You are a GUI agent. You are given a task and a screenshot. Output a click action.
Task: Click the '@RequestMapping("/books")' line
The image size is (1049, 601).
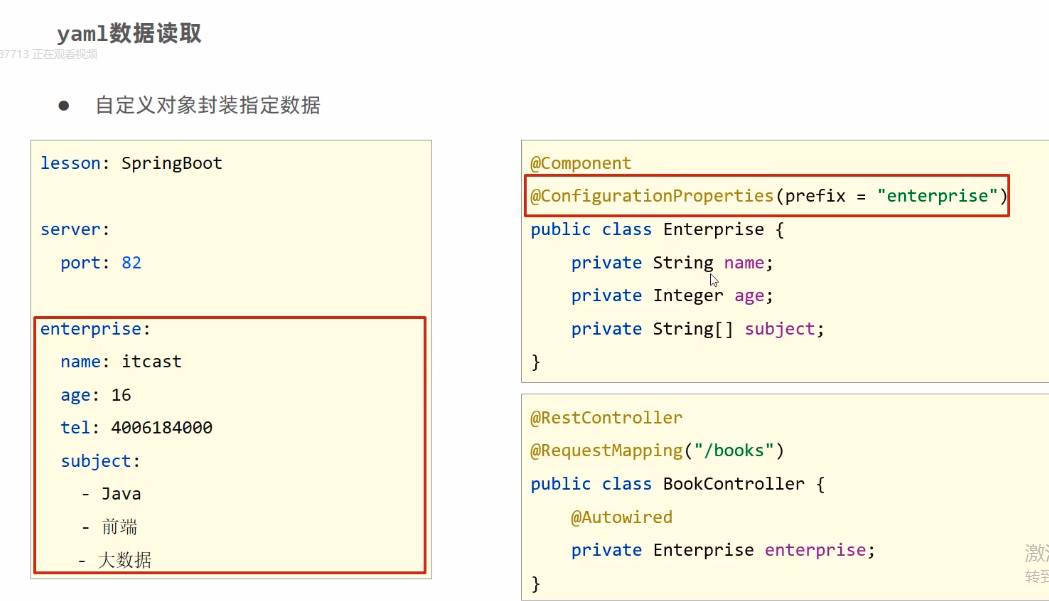657,450
